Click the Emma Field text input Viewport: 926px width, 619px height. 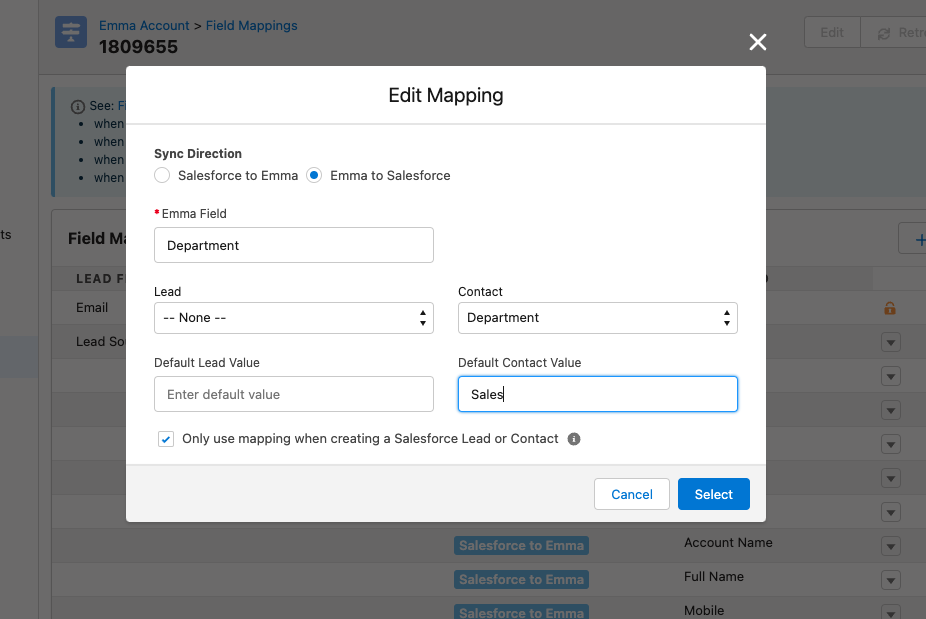point(294,245)
